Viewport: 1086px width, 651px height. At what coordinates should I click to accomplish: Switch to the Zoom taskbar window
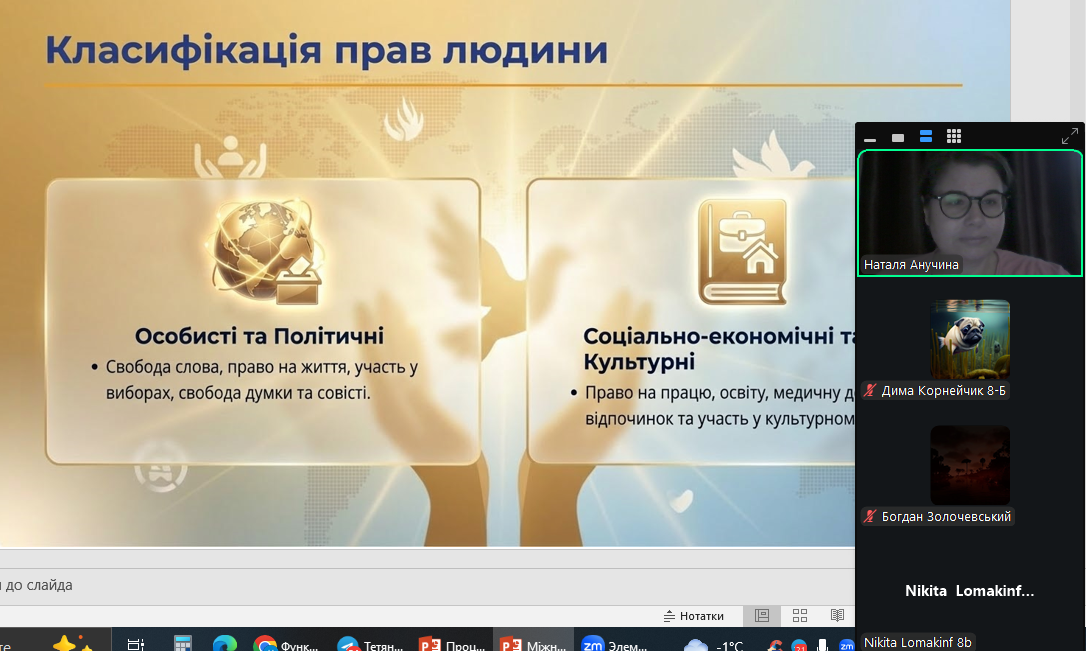[615, 645]
